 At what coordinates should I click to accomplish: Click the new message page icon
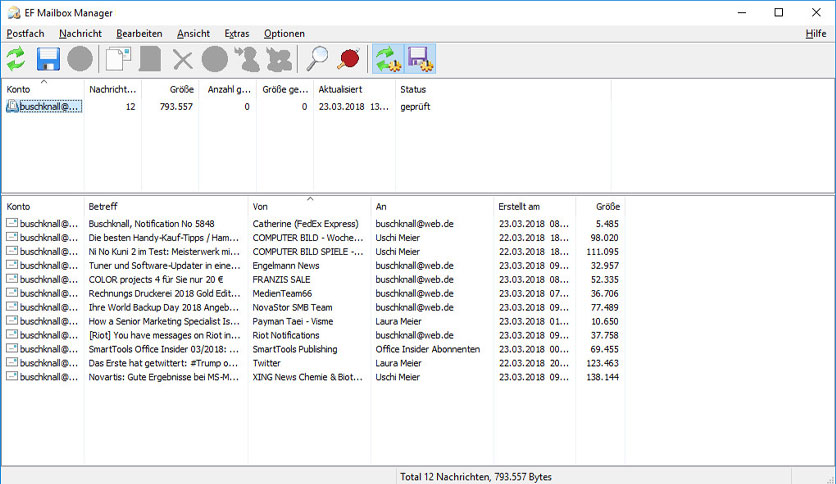coord(118,59)
